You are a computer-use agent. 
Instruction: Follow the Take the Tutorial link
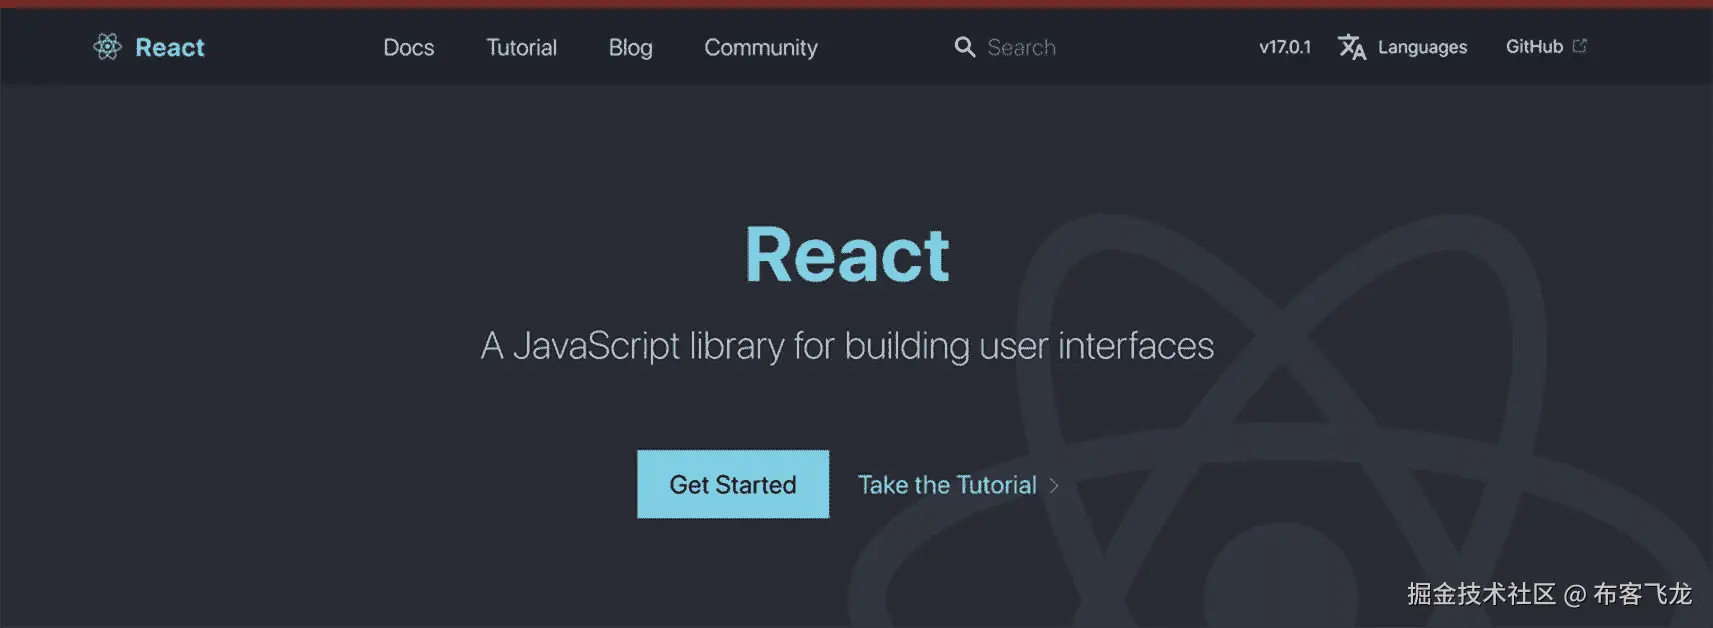coord(947,485)
